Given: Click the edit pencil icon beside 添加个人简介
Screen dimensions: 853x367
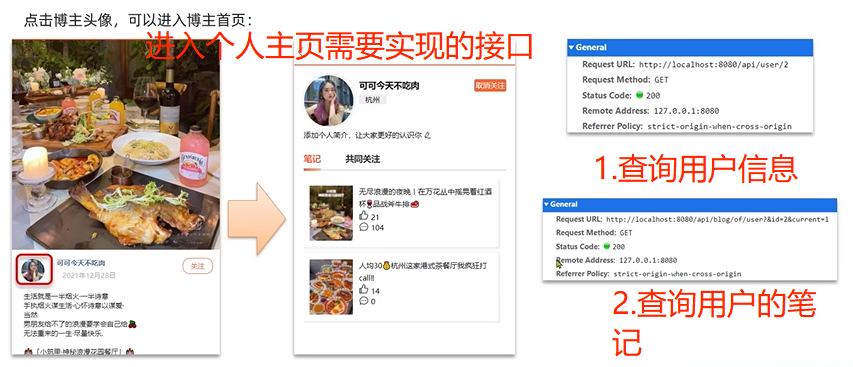Looking at the screenshot, I should point(427,135).
